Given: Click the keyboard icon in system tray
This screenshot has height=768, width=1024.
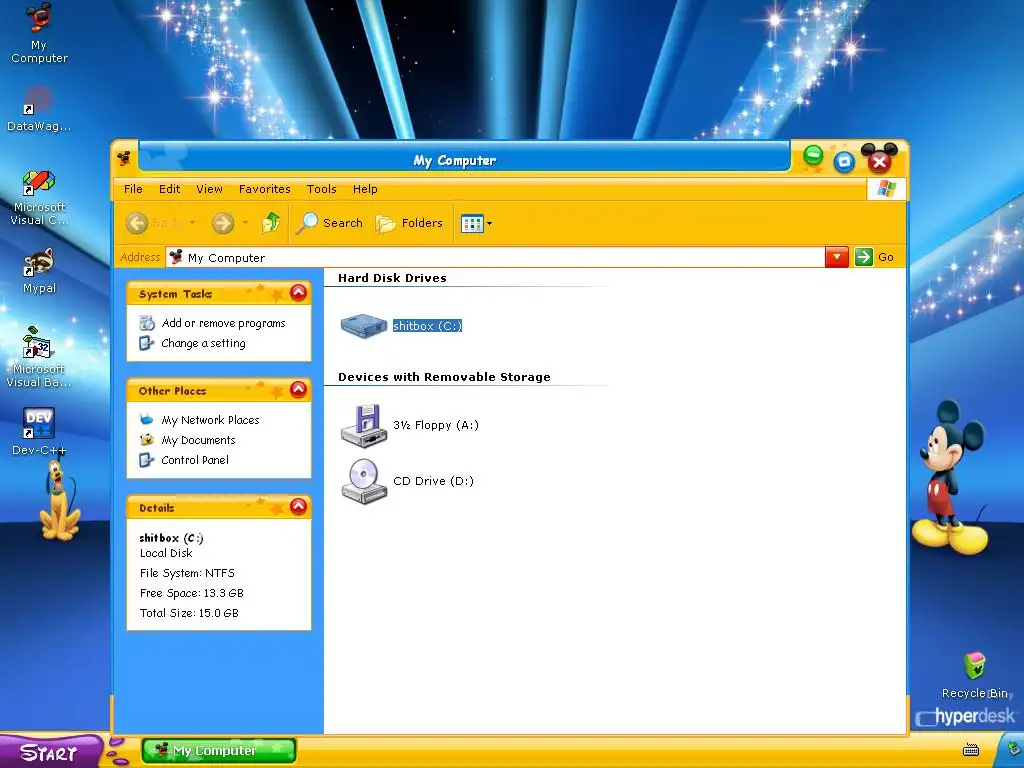Looking at the screenshot, I should [971, 750].
